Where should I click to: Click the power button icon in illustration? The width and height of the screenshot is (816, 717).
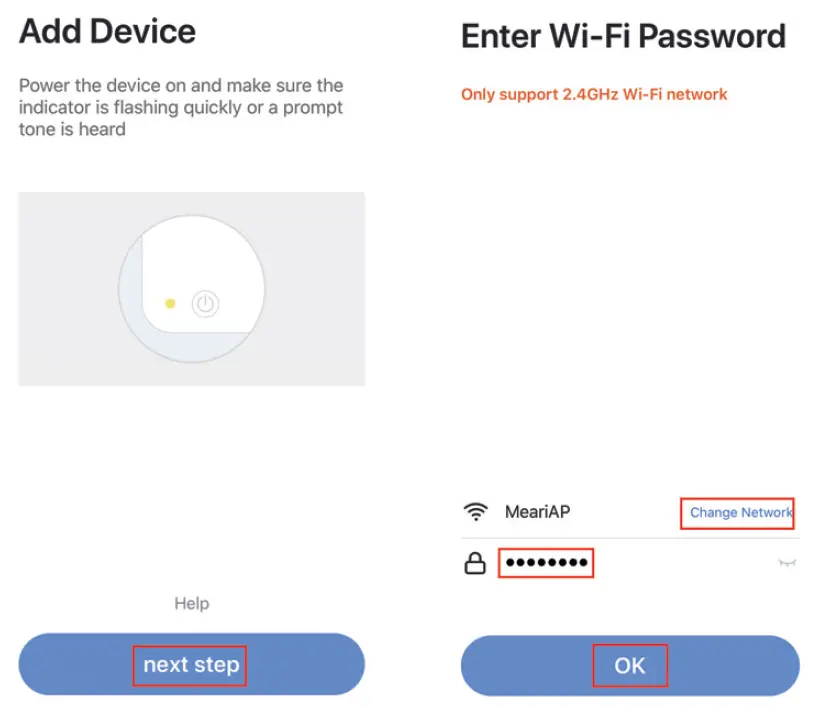(205, 304)
